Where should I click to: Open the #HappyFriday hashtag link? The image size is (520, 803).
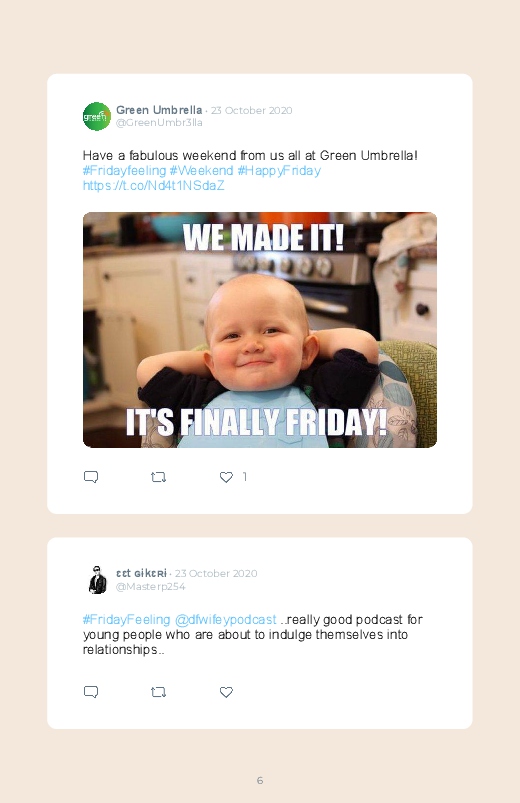click(279, 171)
